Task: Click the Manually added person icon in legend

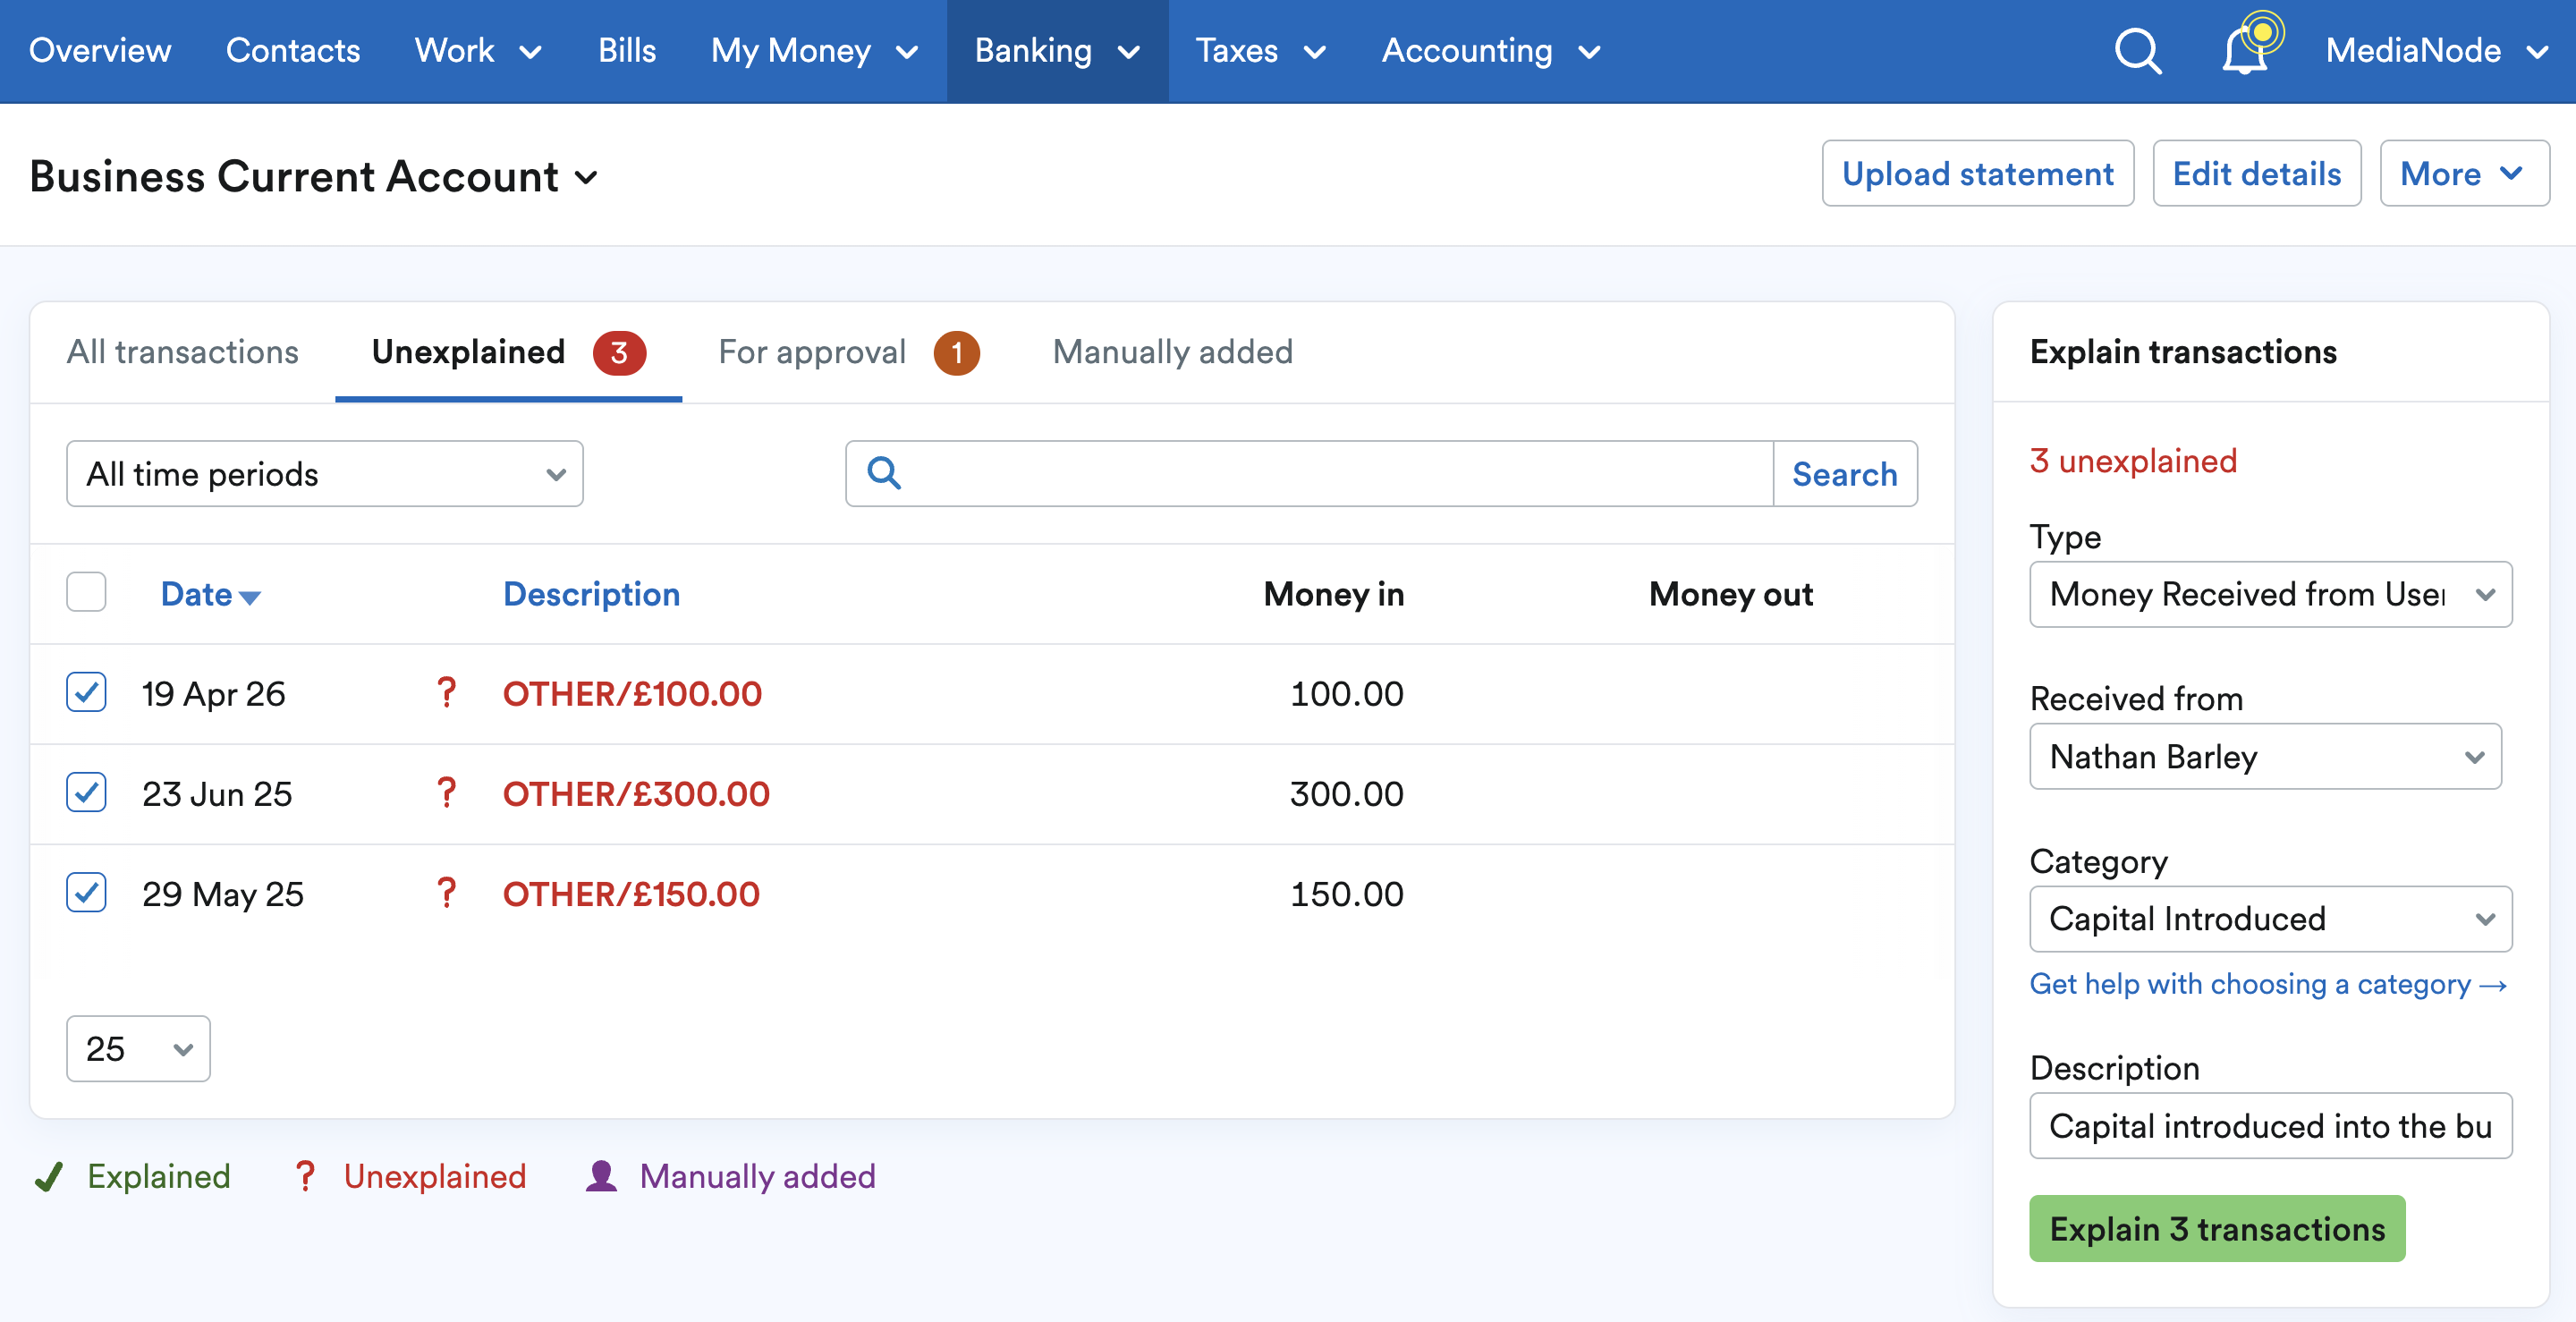Action: point(601,1176)
